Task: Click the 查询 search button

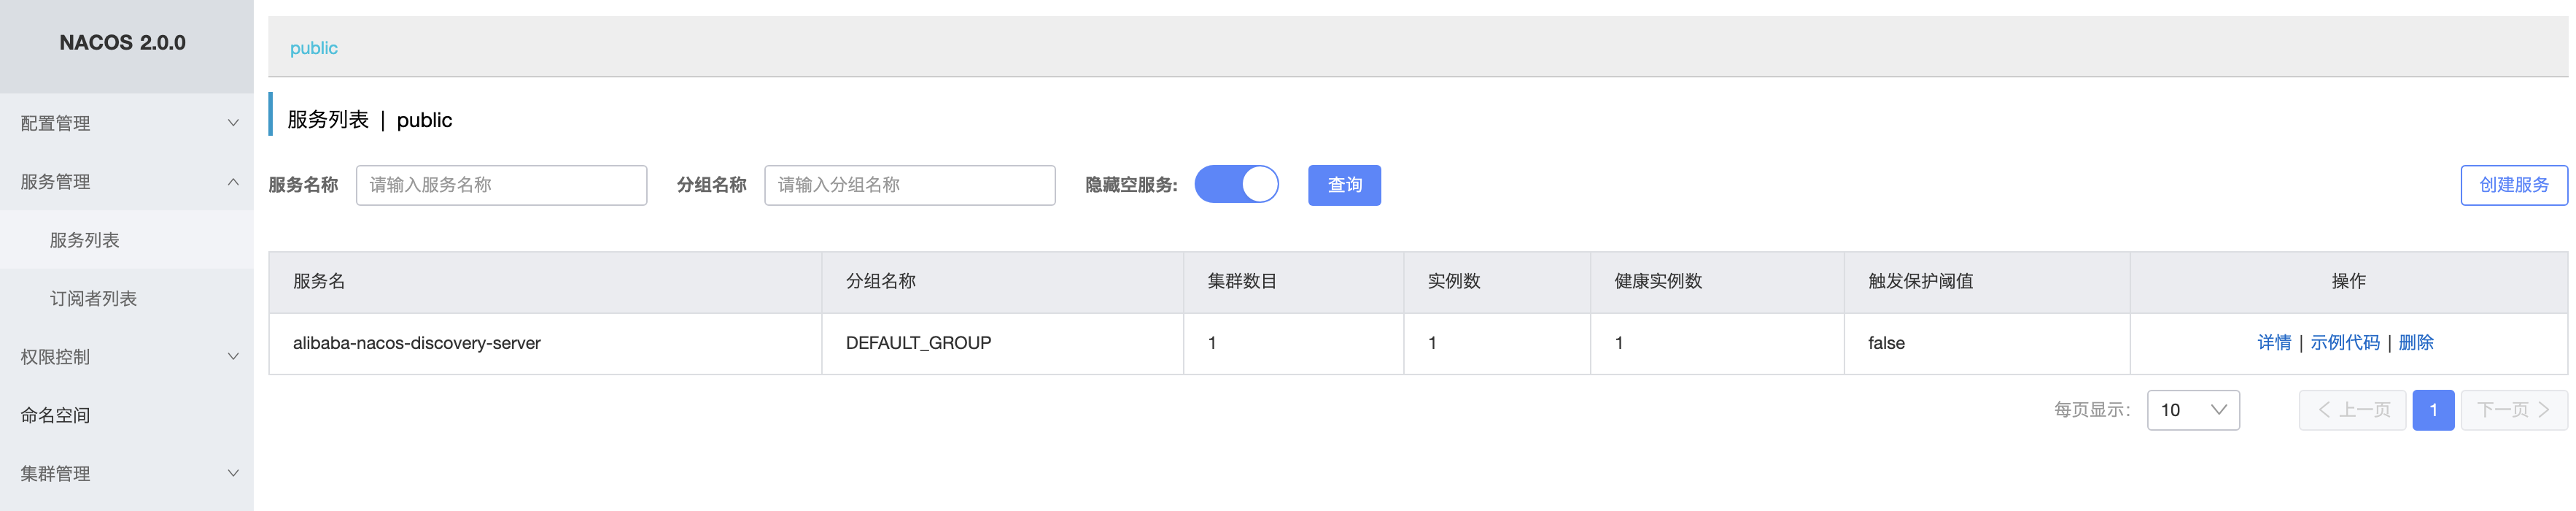Action: (x=1344, y=185)
